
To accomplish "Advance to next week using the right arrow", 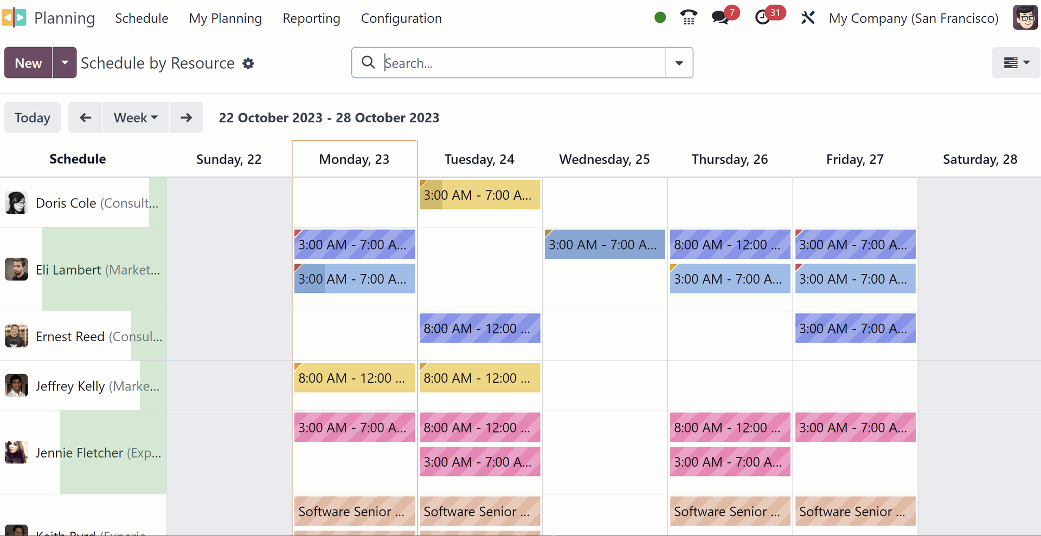I will [186, 117].
